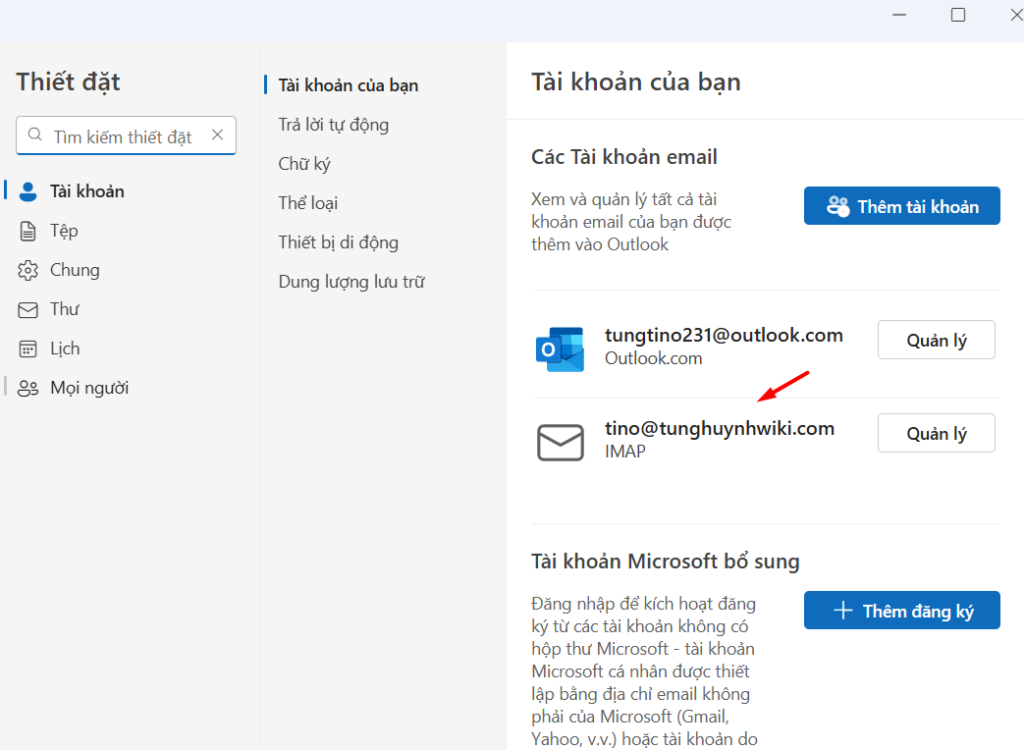This screenshot has width=1024, height=750.
Task: Click the Outlook logo for tungtino231 account
Action: (x=560, y=349)
